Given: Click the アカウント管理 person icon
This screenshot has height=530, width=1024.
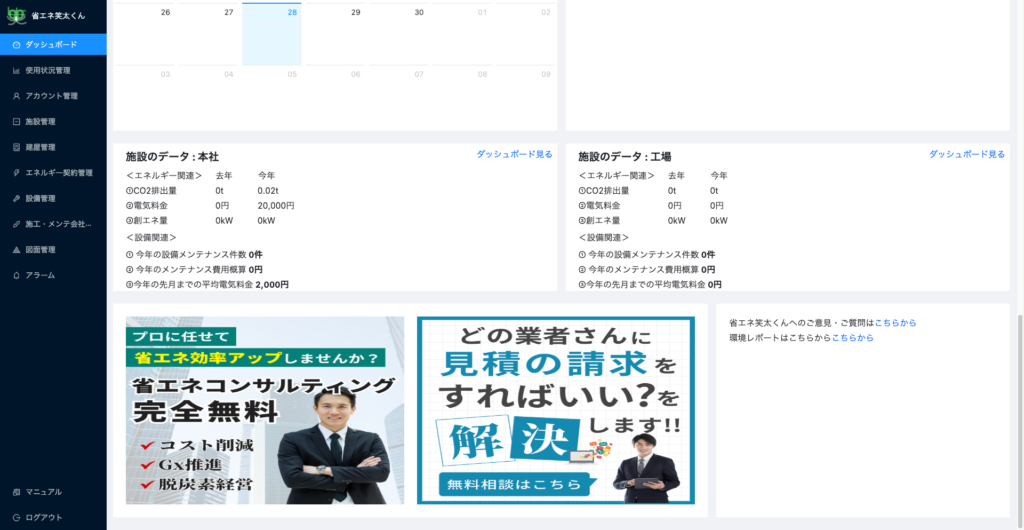Looking at the screenshot, I should pos(16,96).
